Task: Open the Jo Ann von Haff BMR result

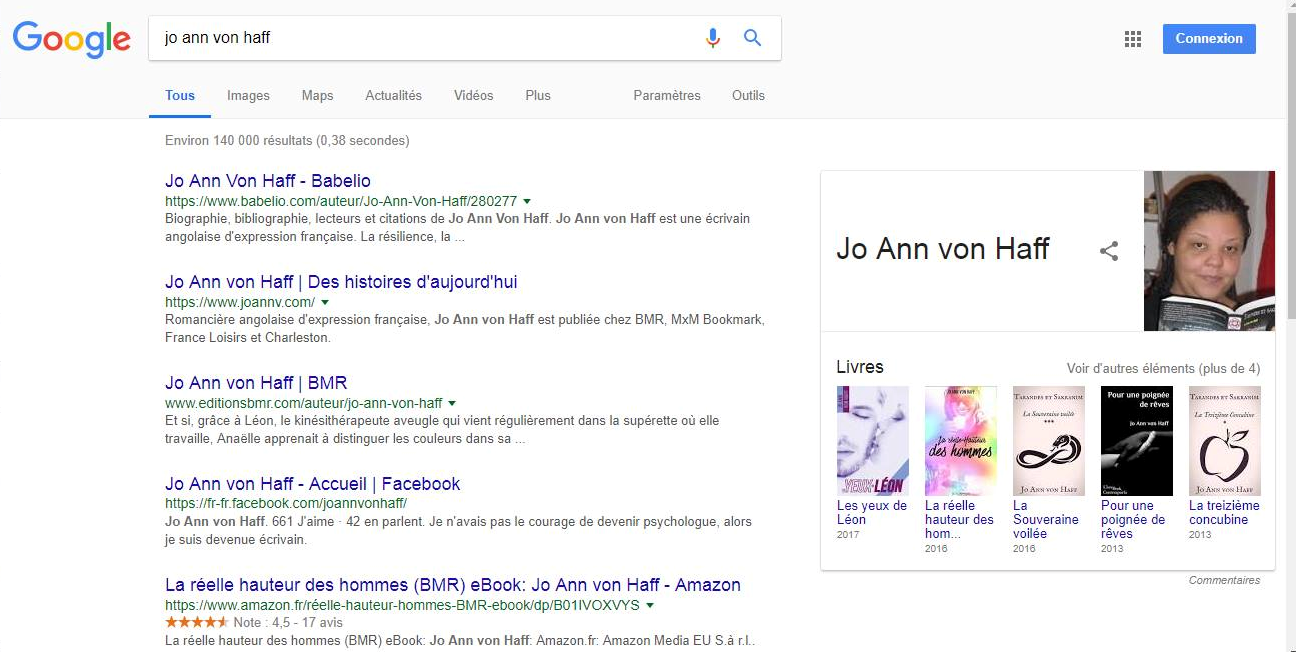Action: [x=256, y=383]
